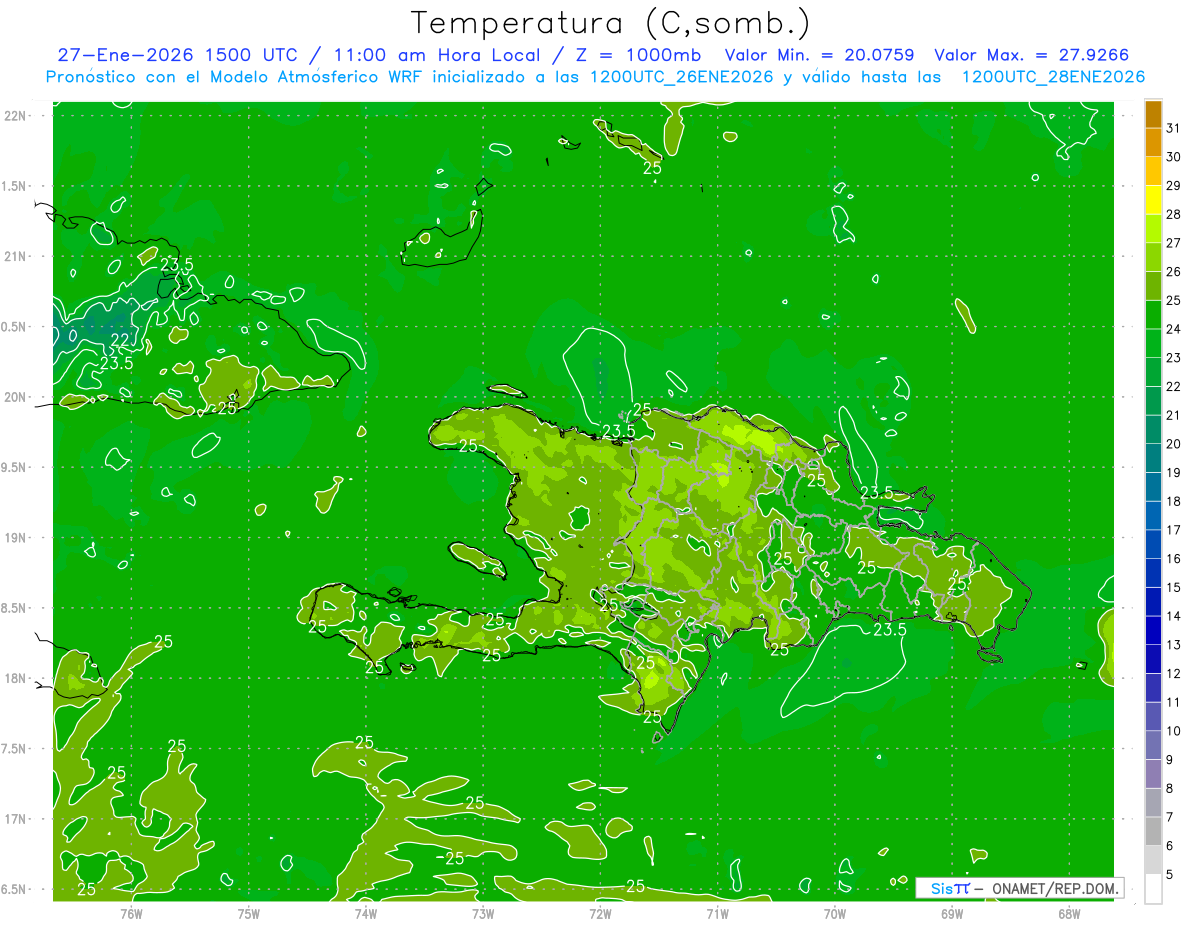
Task: Click the Temperatura (C,somb.) title
Action: point(611,23)
